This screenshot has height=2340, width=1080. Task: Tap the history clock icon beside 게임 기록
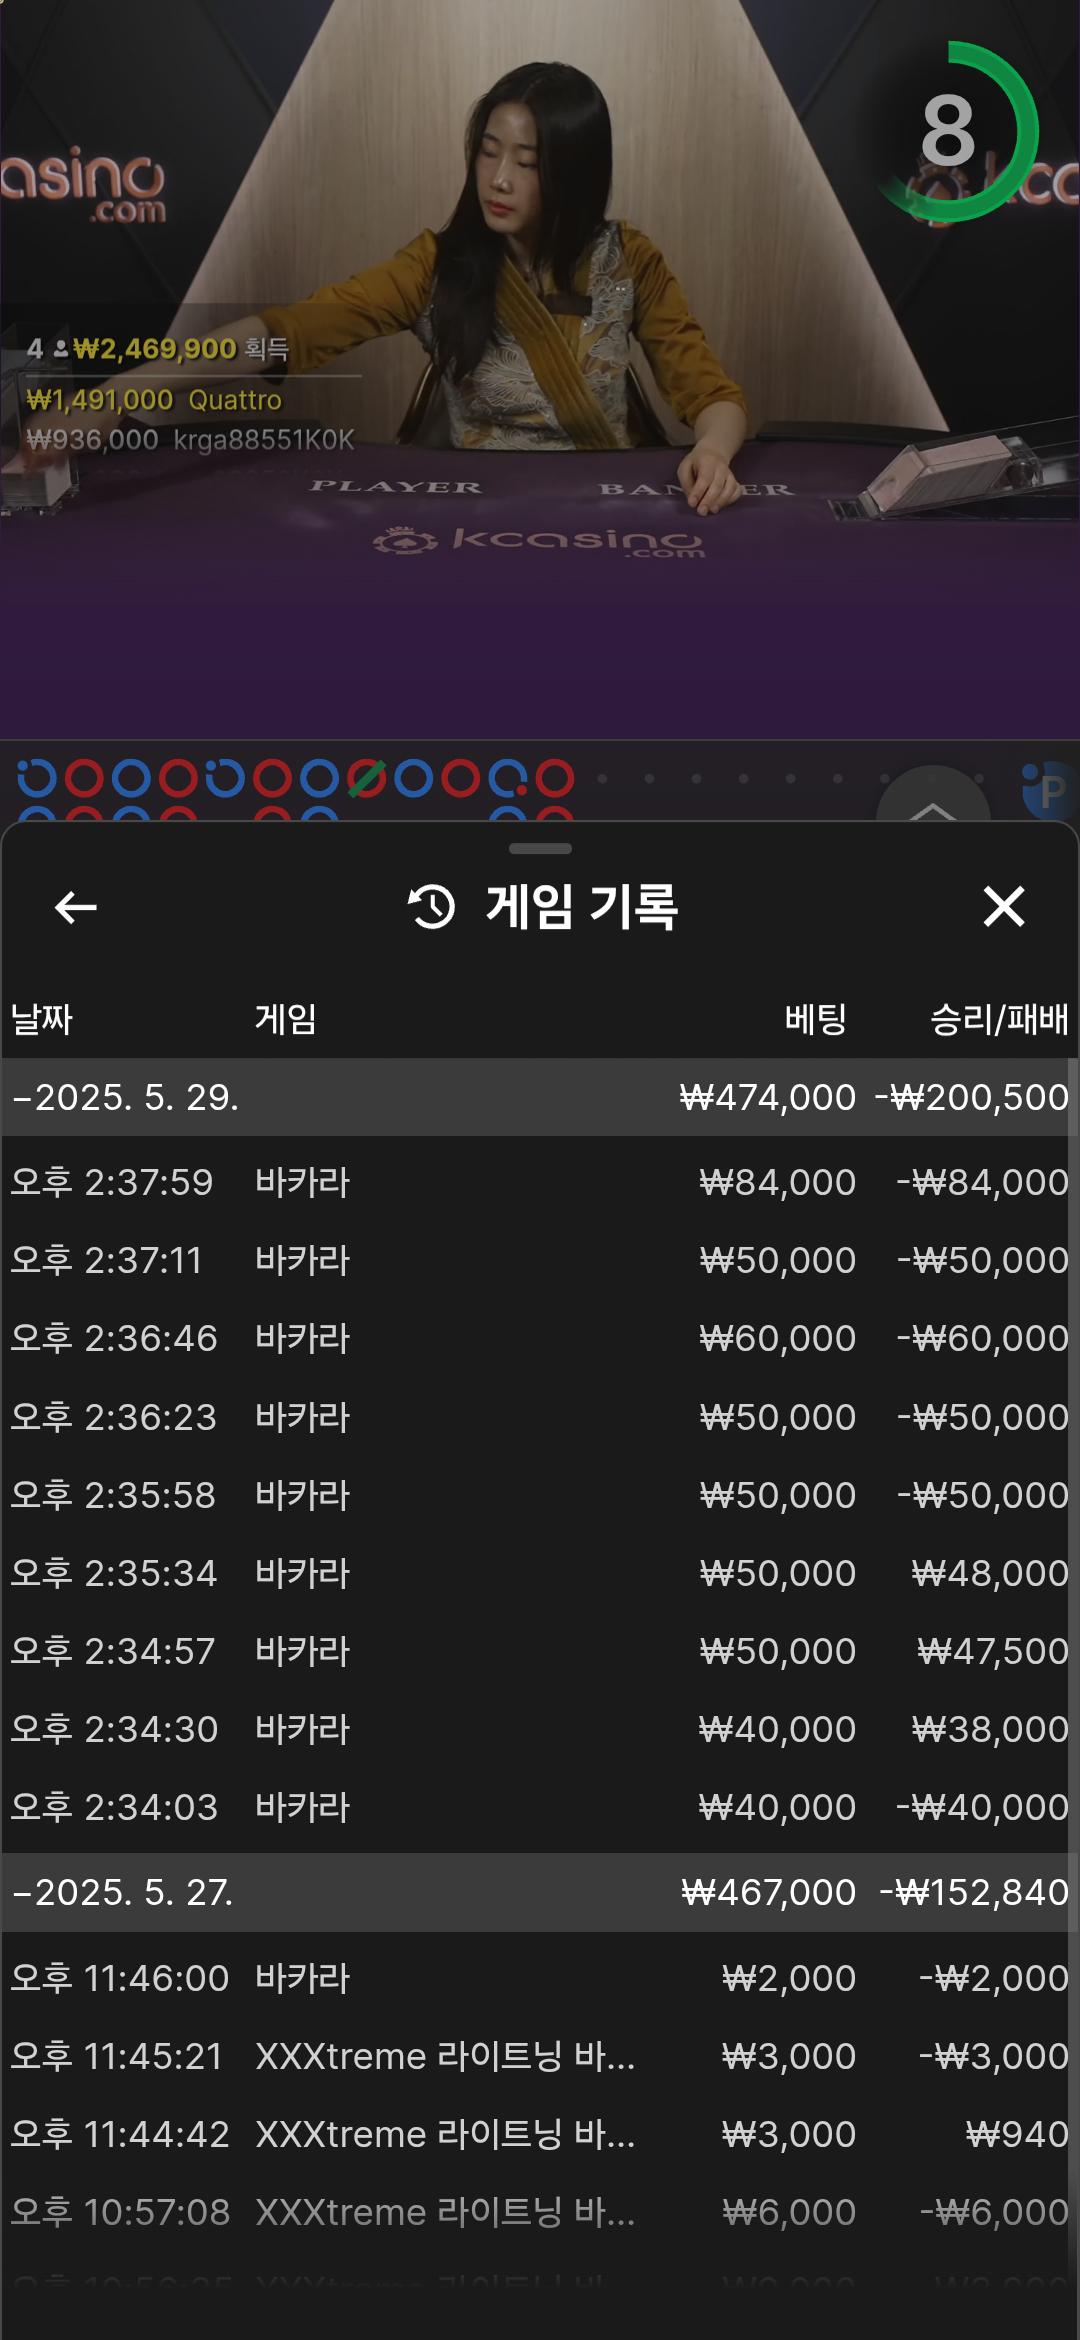(x=432, y=907)
